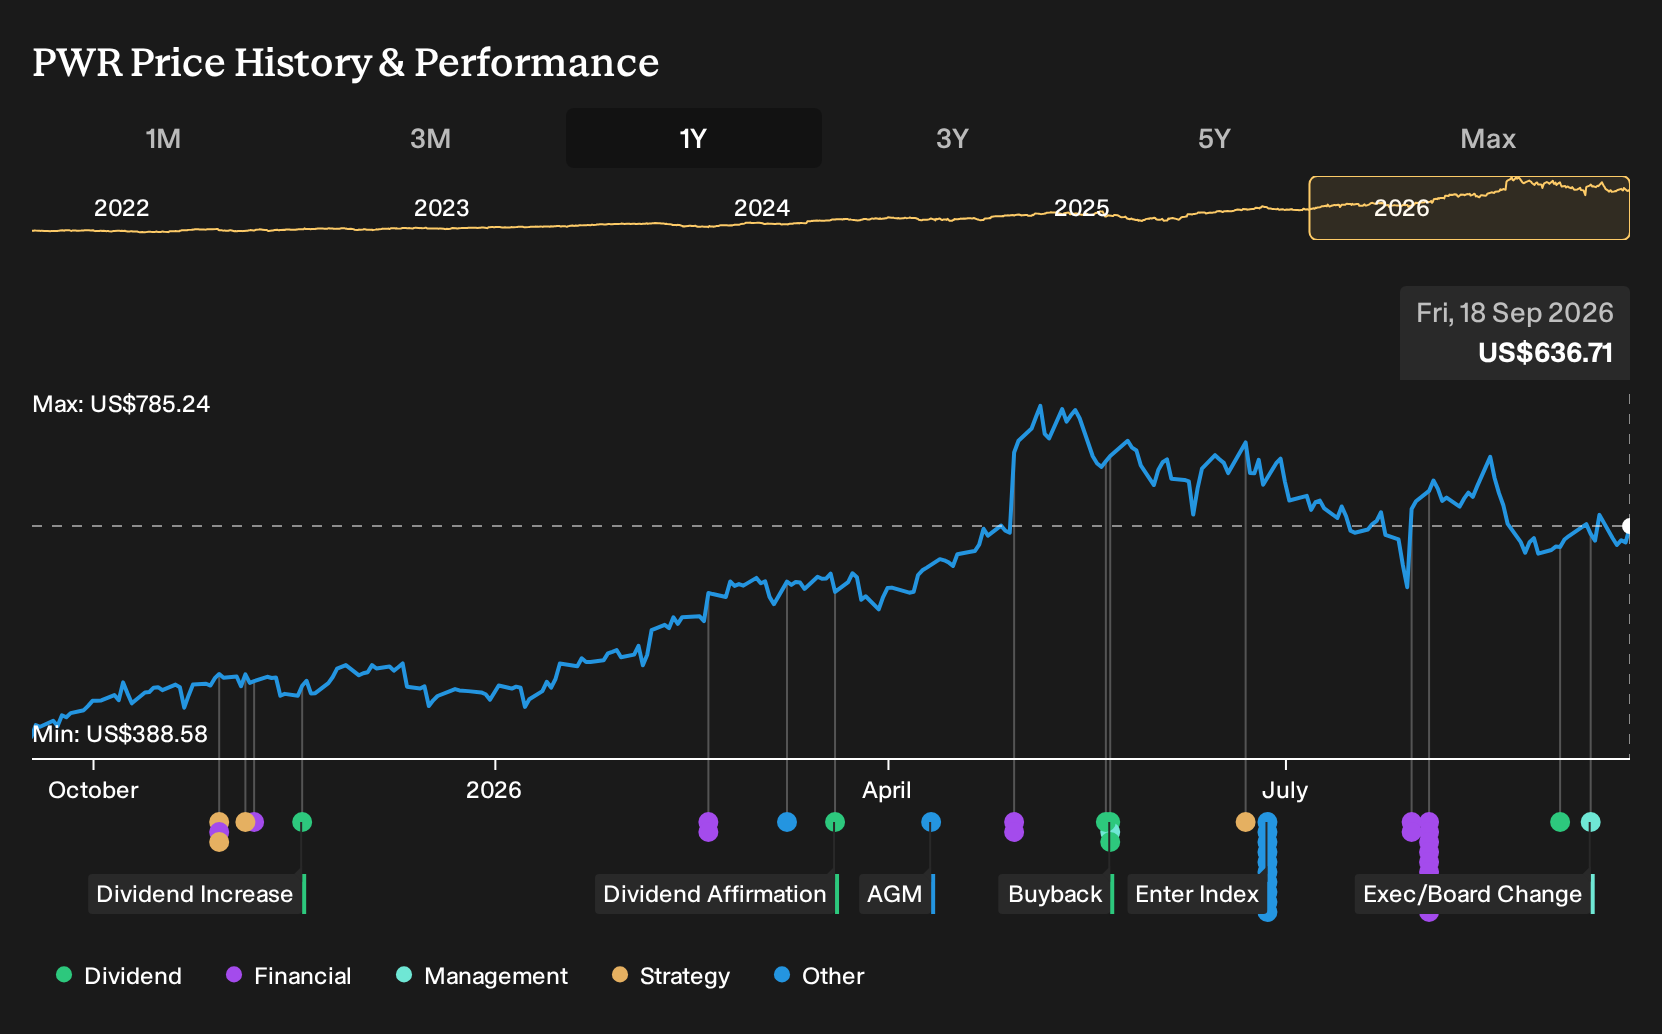This screenshot has height=1034, width=1662.
Task: Open the Dividend Increase event label
Action: tap(196, 894)
